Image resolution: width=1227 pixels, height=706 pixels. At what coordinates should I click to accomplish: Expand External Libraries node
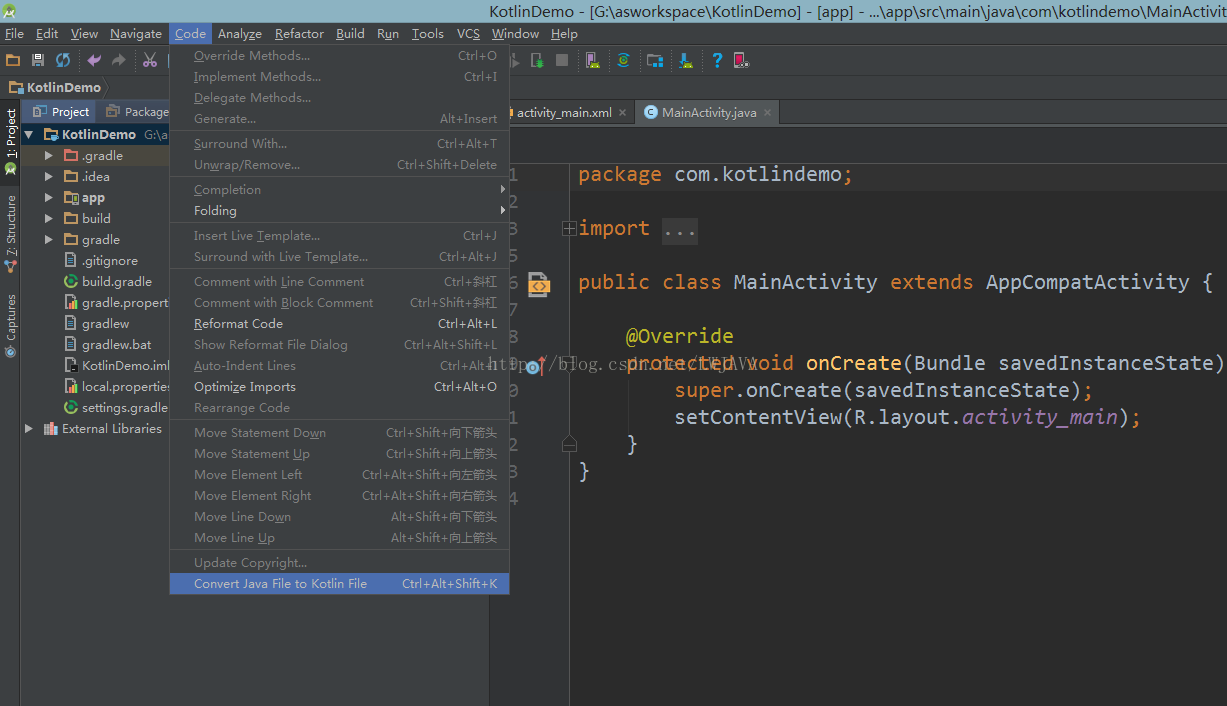[x=30, y=428]
